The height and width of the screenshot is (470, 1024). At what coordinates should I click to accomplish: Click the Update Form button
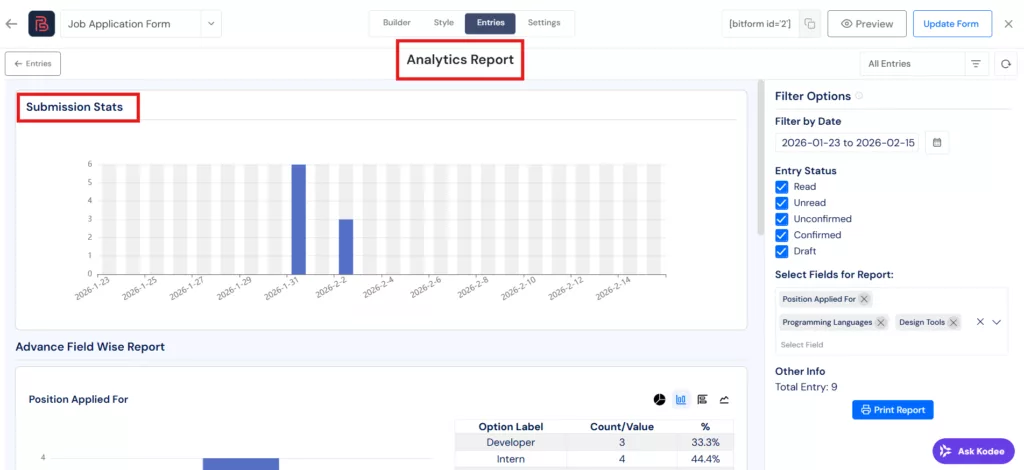[x=950, y=24]
